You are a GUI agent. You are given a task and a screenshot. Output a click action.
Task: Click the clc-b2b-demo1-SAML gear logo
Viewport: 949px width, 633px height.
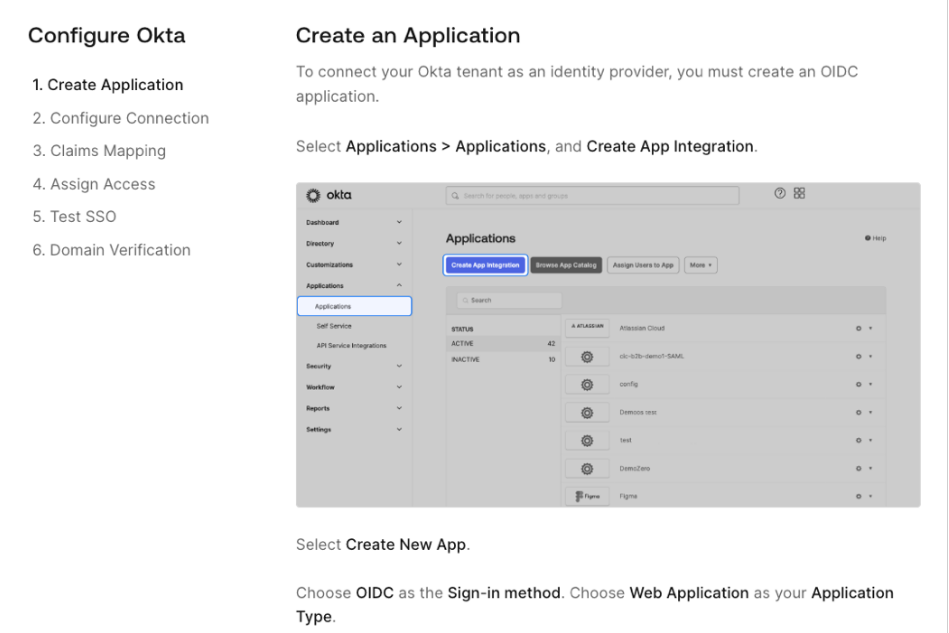[587, 356]
